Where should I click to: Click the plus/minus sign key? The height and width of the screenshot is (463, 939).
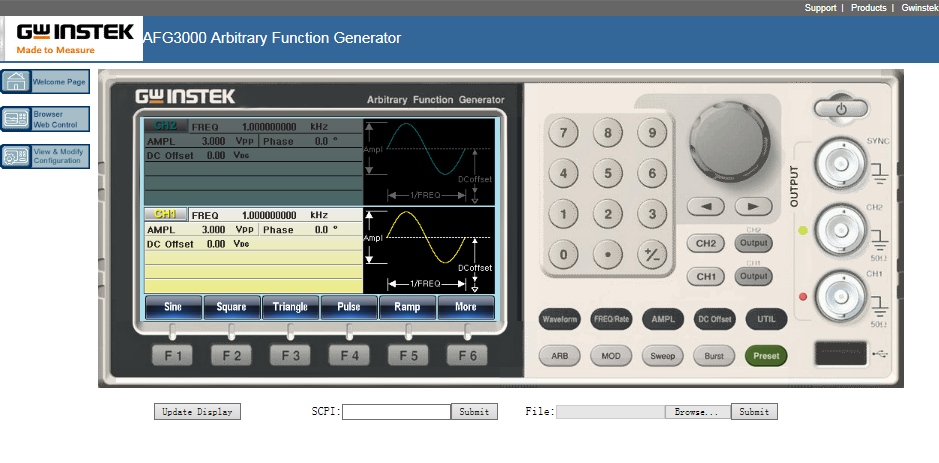pyautogui.click(x=652, y=255)
